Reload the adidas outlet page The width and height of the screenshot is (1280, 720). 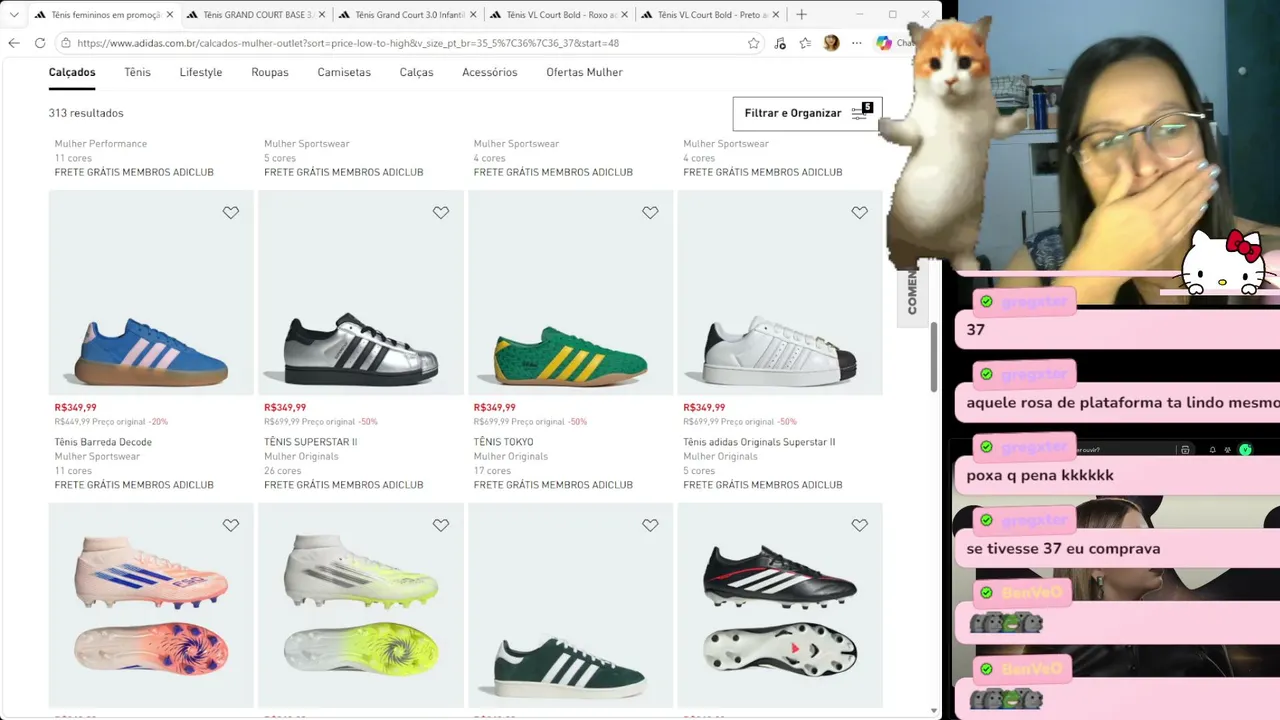click(x=40, y=43)
